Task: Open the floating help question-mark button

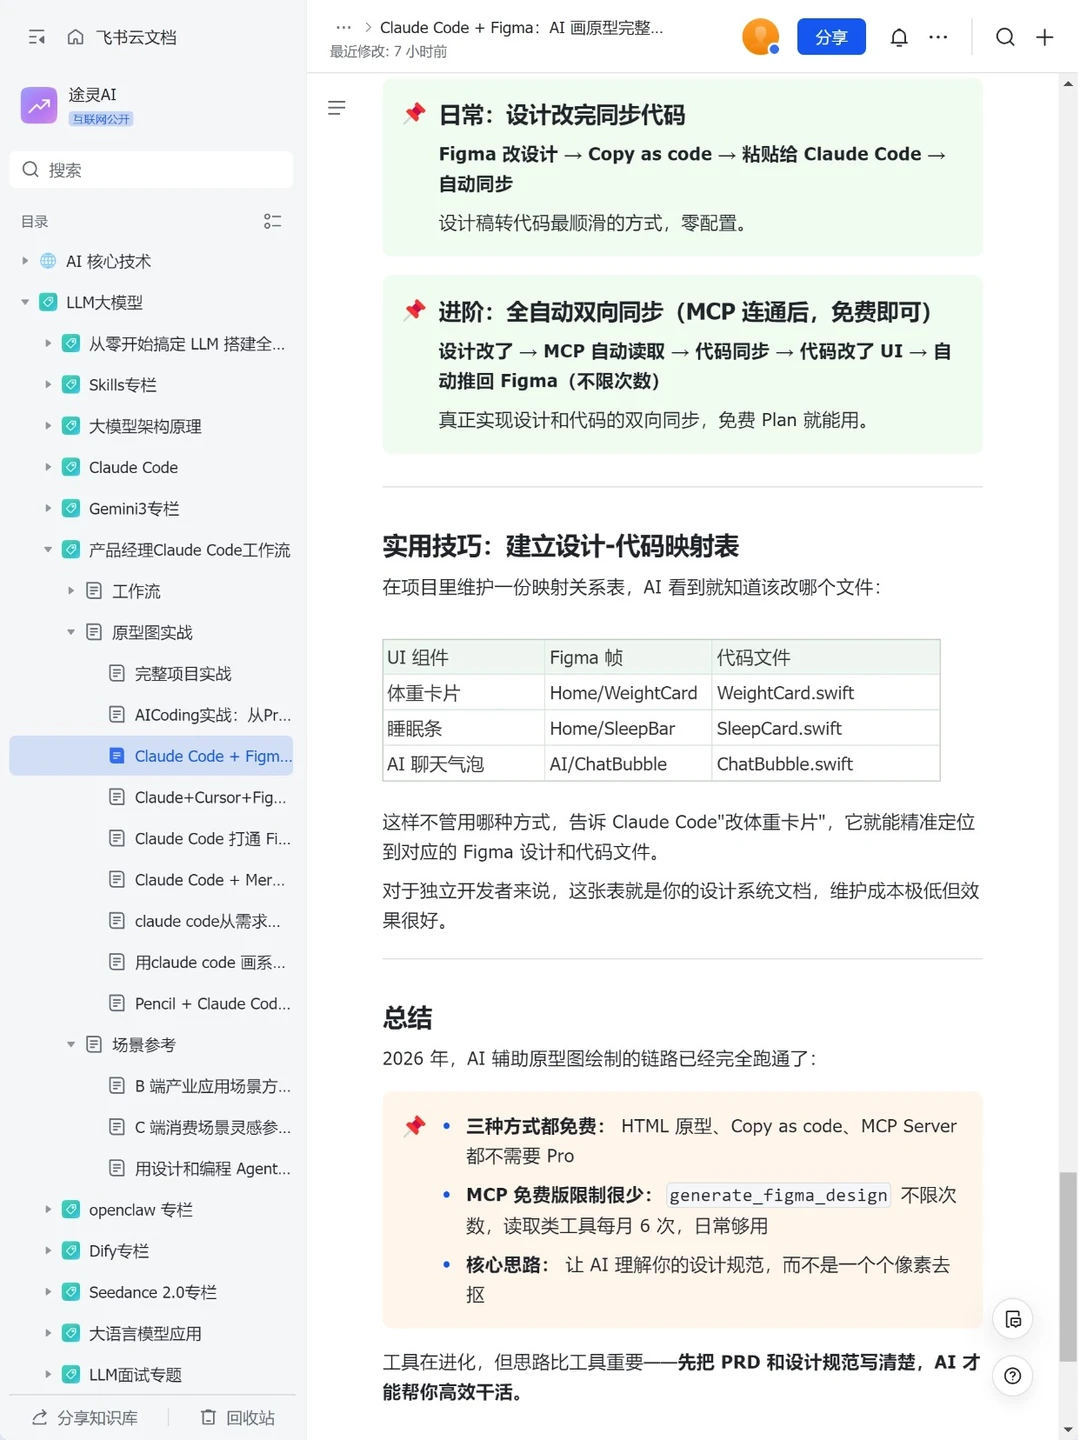Action: (1012, 1376)
